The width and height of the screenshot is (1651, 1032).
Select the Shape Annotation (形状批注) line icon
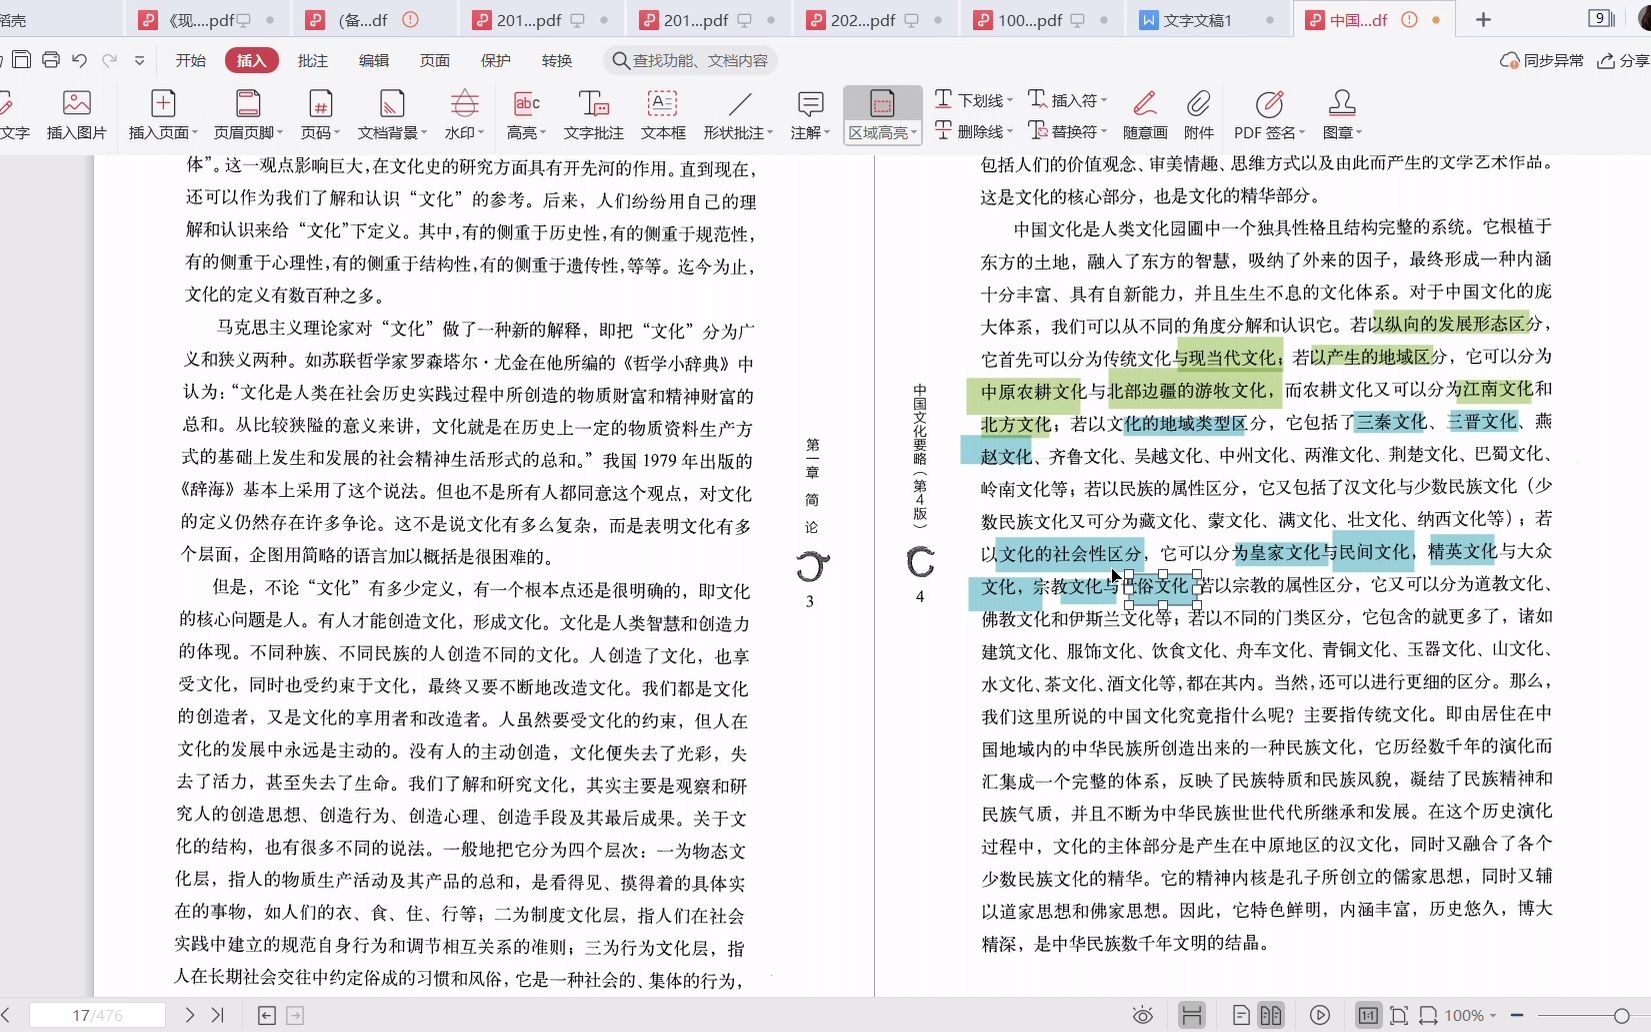coord(740,103)
